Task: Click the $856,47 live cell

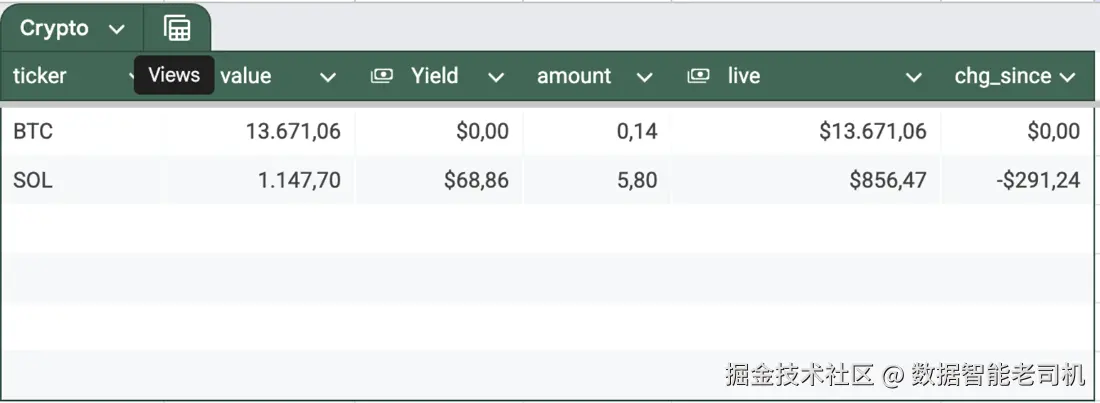Action: [x=887, y=181]
